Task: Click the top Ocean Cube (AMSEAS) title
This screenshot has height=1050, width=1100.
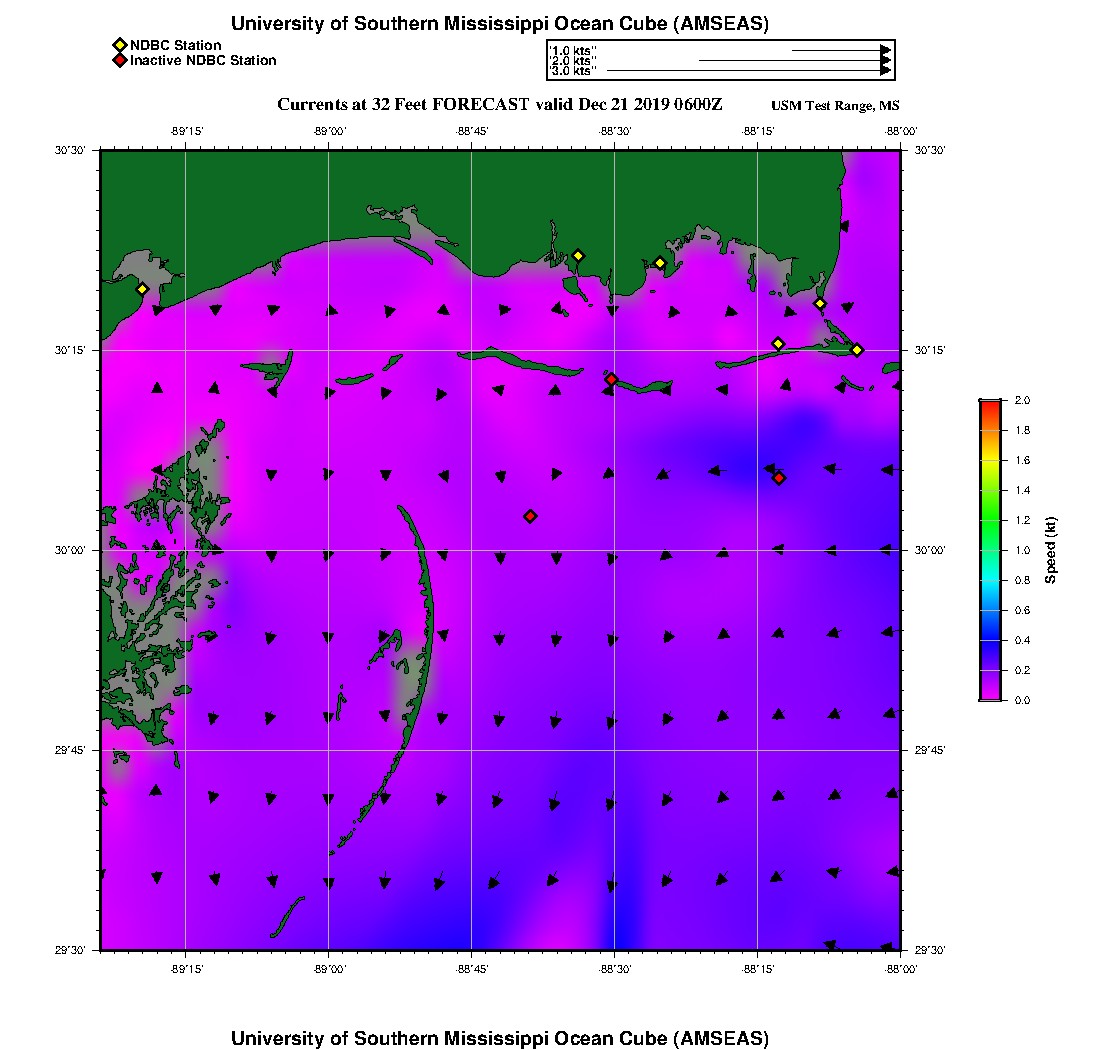Action: [x=500, y=24]
